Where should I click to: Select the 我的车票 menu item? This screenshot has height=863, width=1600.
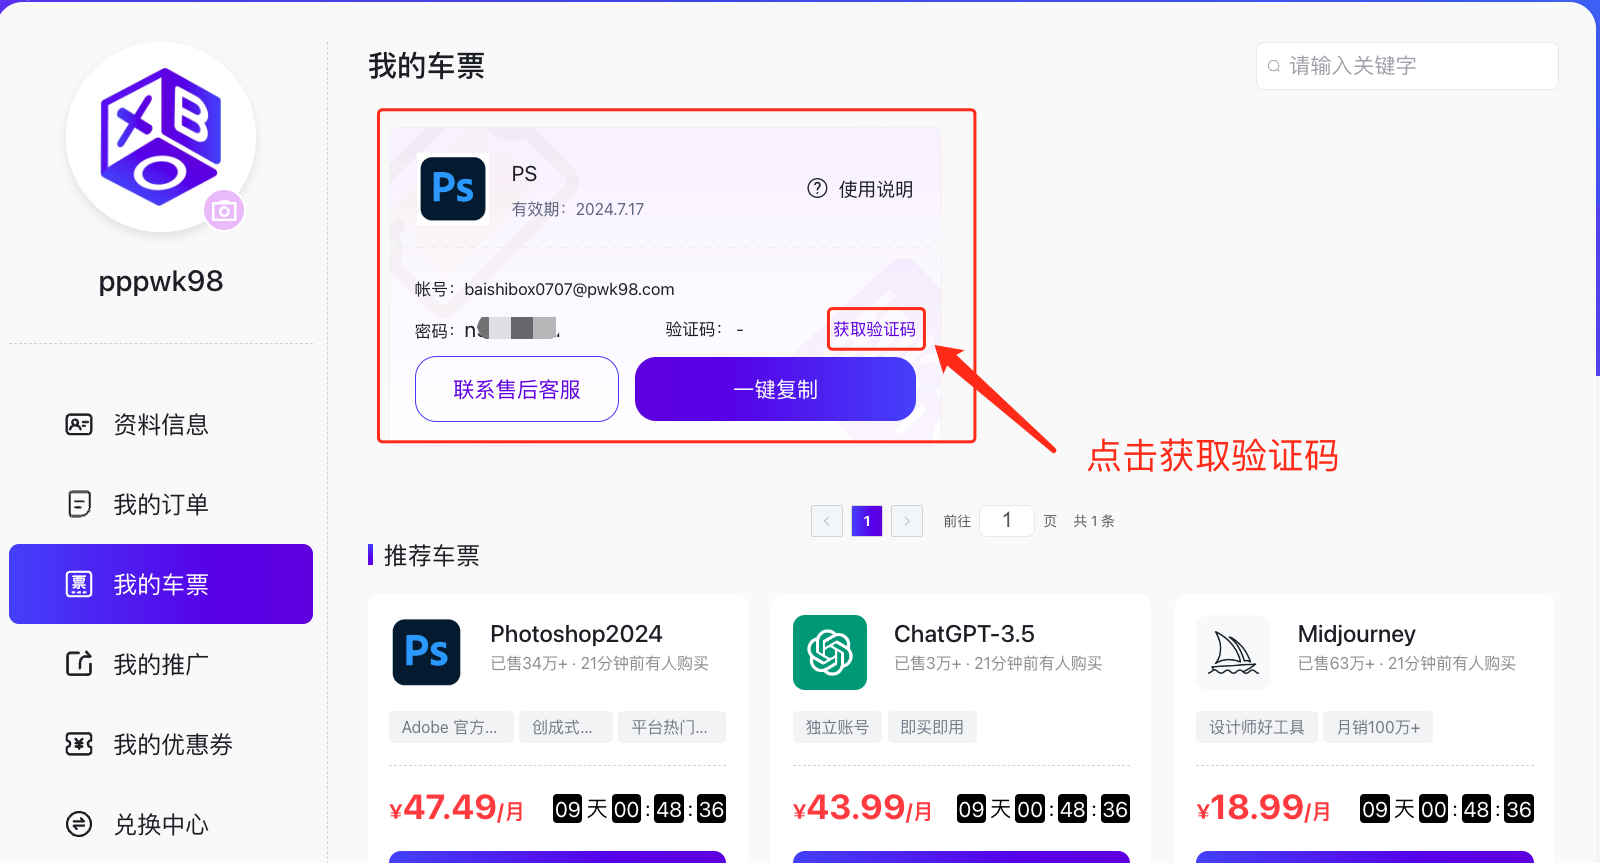pos(161,584)
